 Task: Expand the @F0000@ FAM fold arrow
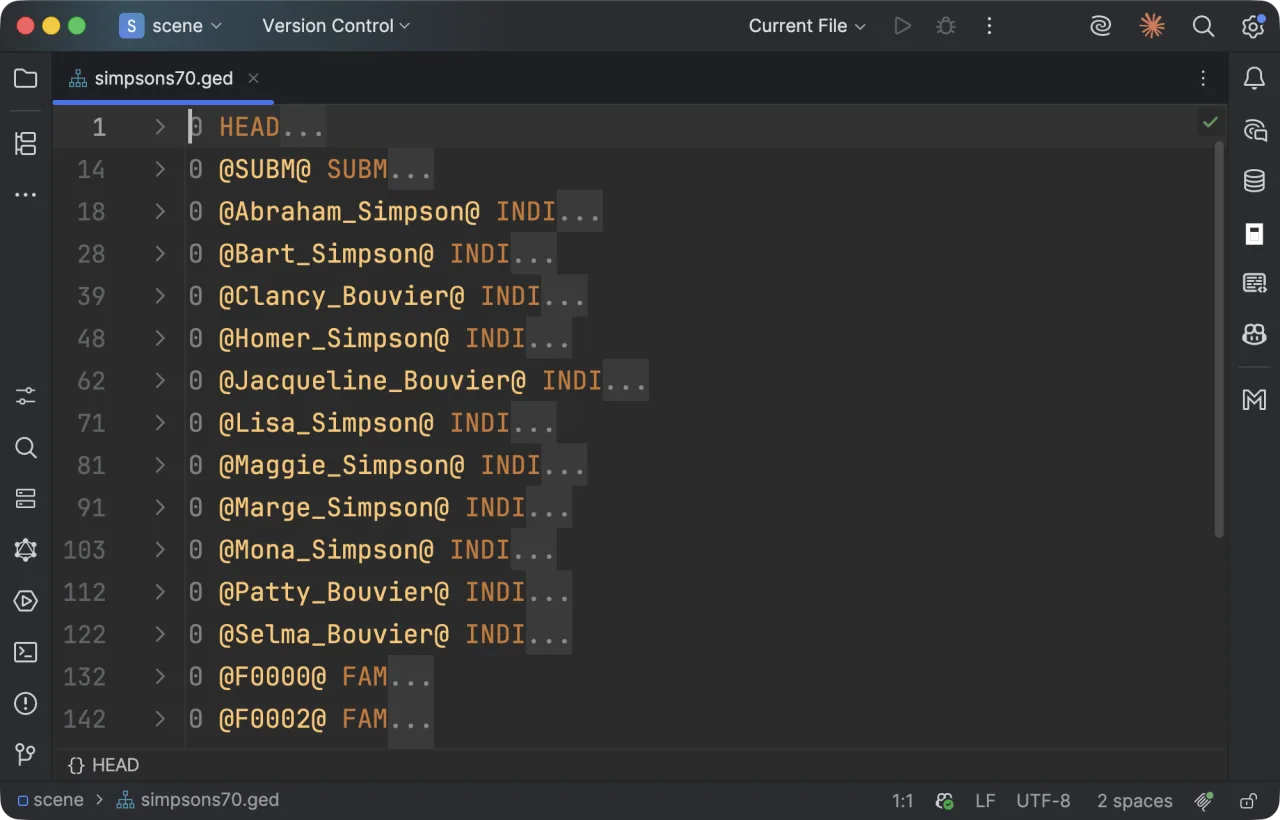(x=160, y=677)
